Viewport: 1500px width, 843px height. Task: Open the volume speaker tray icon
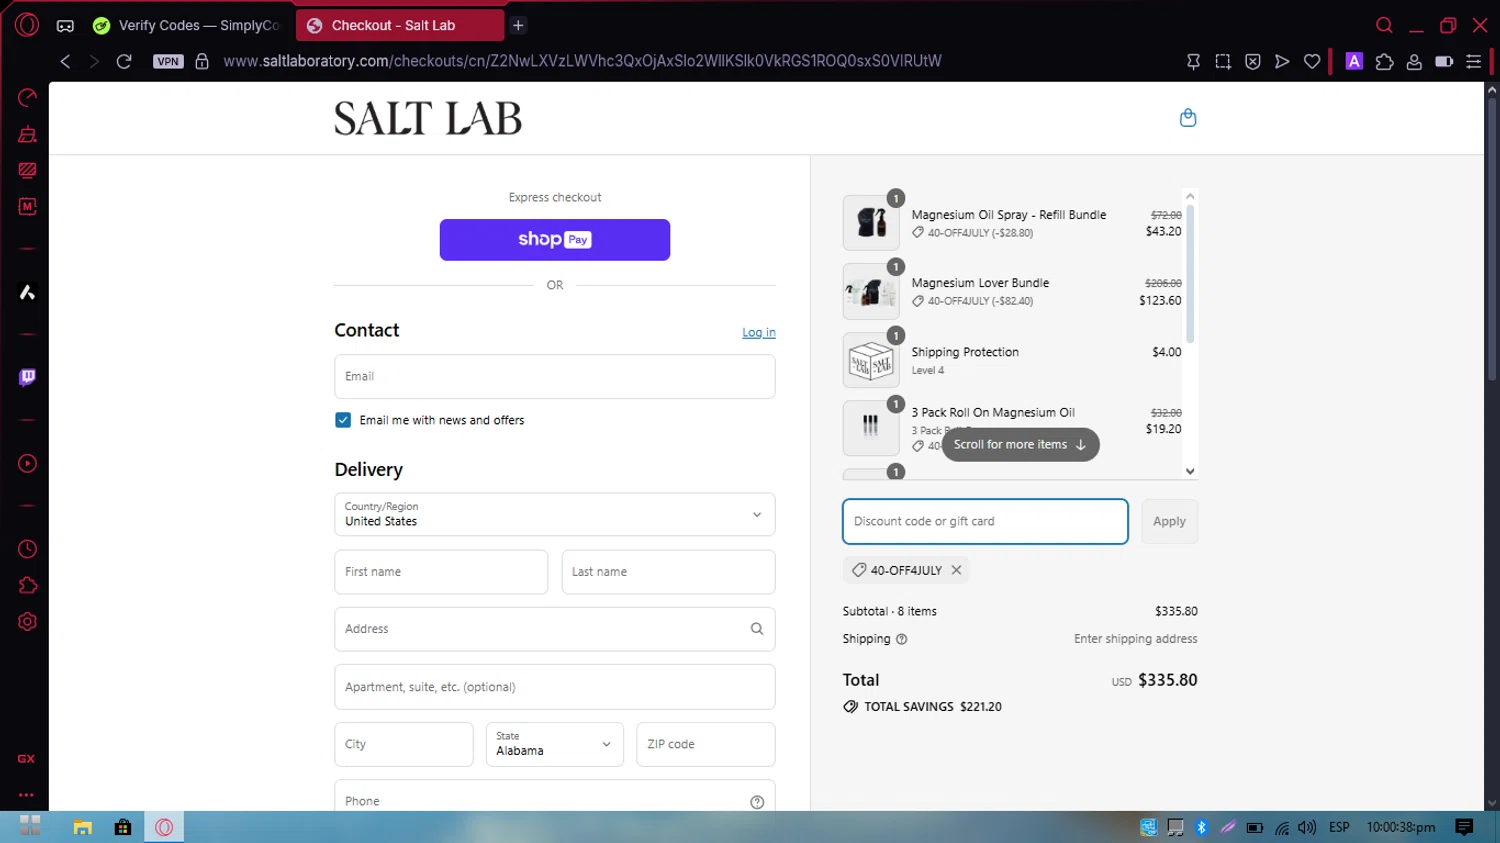pos(1307,827)
